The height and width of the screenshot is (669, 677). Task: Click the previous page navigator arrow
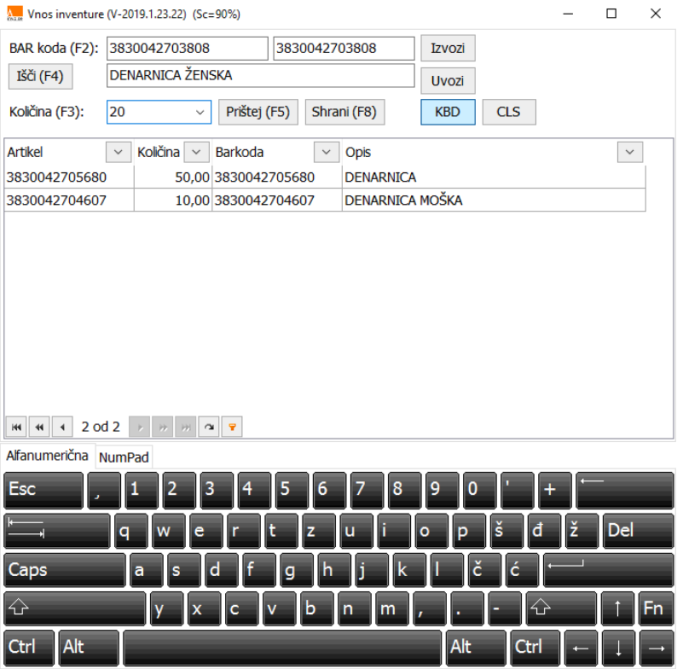(x=39, y=426)
